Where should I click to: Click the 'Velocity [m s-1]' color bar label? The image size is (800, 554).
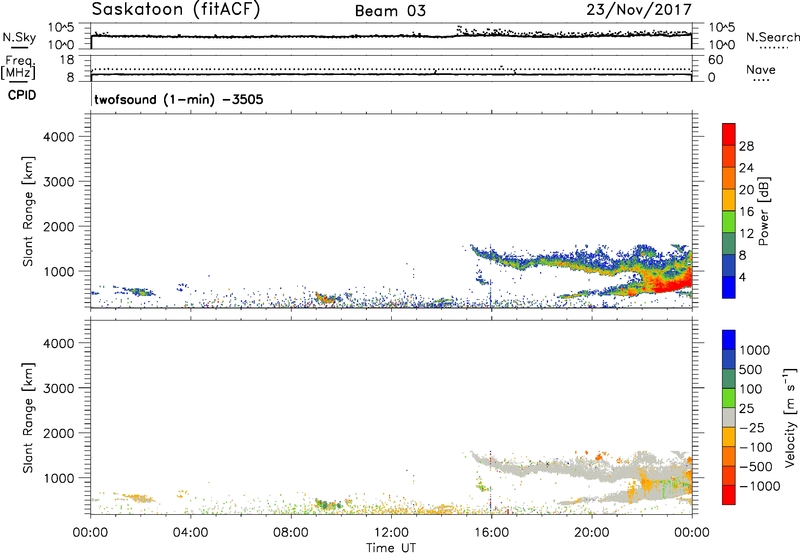pos(790,417)
